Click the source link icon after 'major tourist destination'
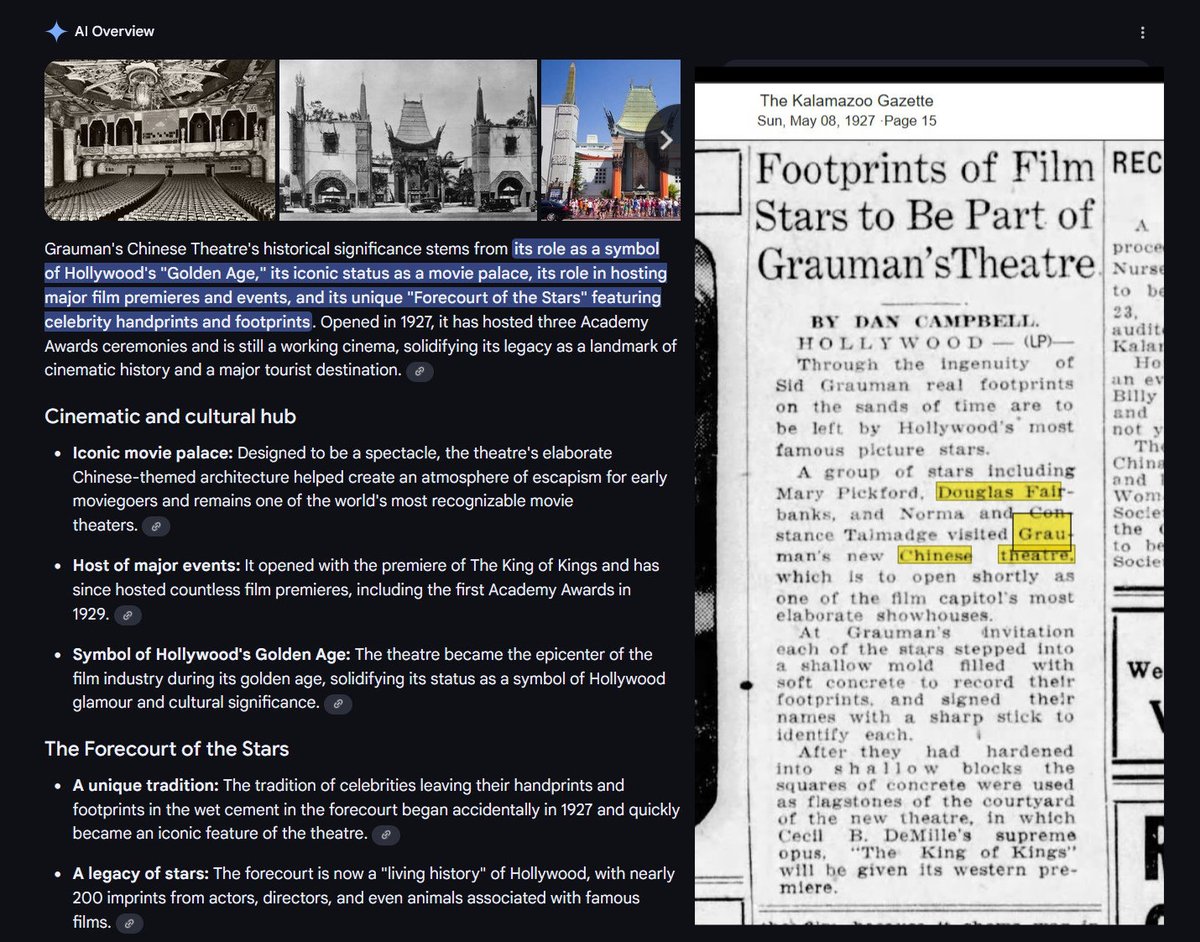 tap(420, 371)
